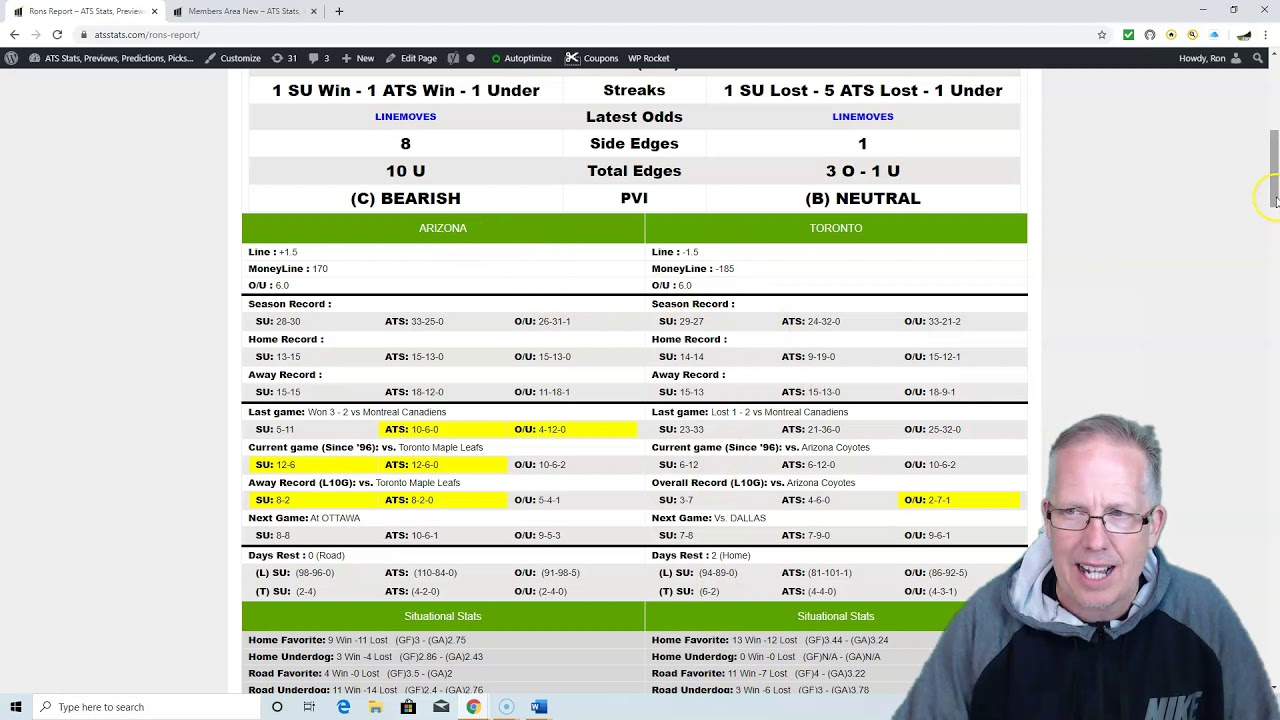This screenshot has height=720, width=1280.
Task: Click the Toronto MoneyLine value -185
Action: coord(724,269)
